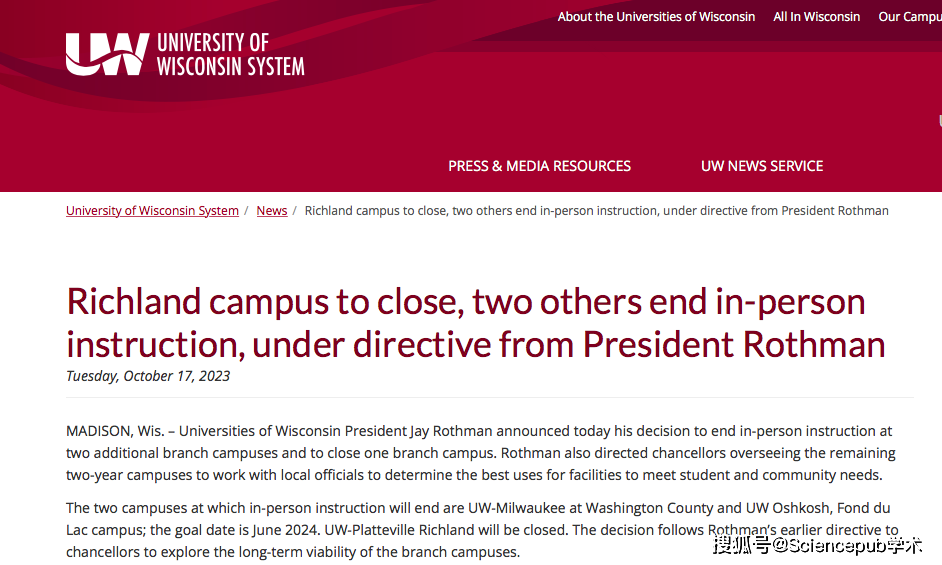Click the Richland campus to close headline

476,323
